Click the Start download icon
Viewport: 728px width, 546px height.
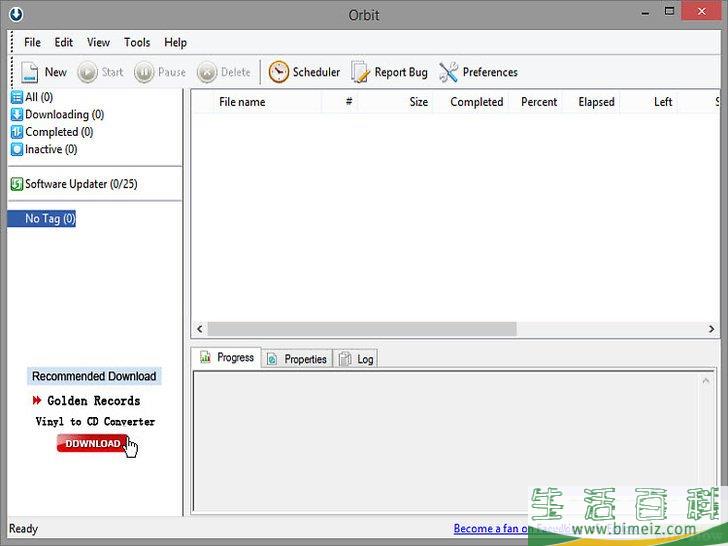[87, 72]
